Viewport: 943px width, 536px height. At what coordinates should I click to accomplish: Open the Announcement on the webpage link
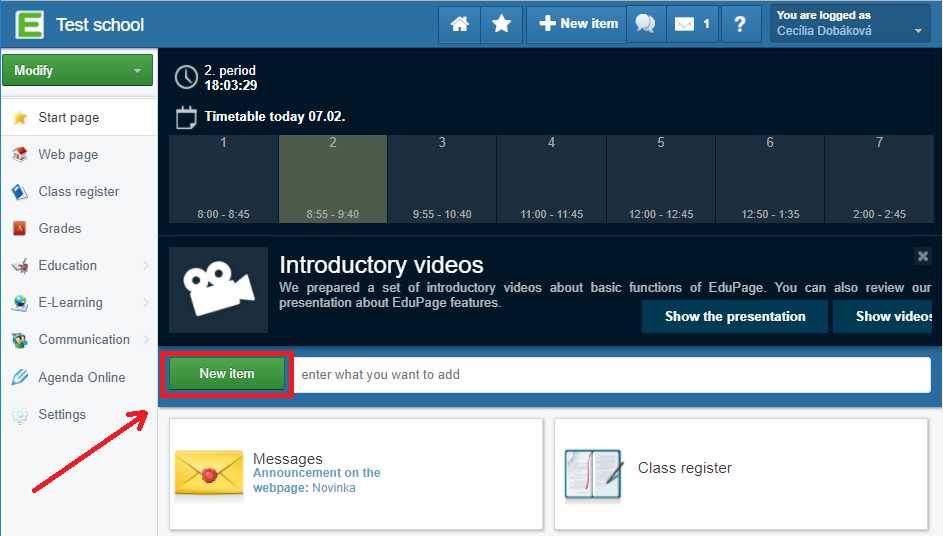point(316,473)
